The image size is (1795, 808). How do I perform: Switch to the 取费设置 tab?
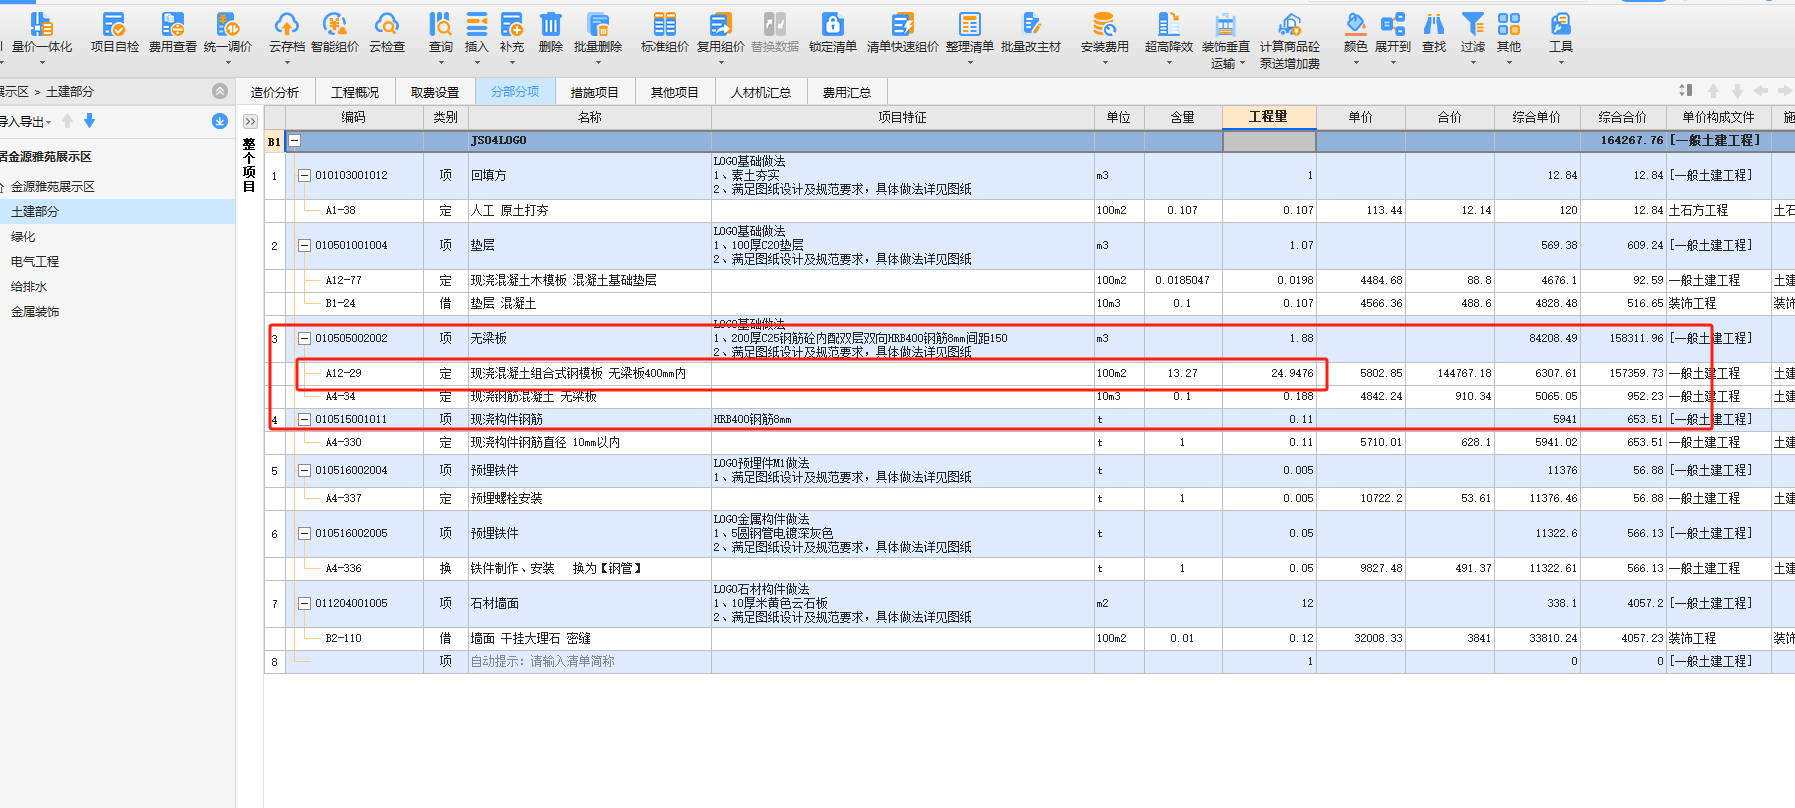[x=435, y=92]
